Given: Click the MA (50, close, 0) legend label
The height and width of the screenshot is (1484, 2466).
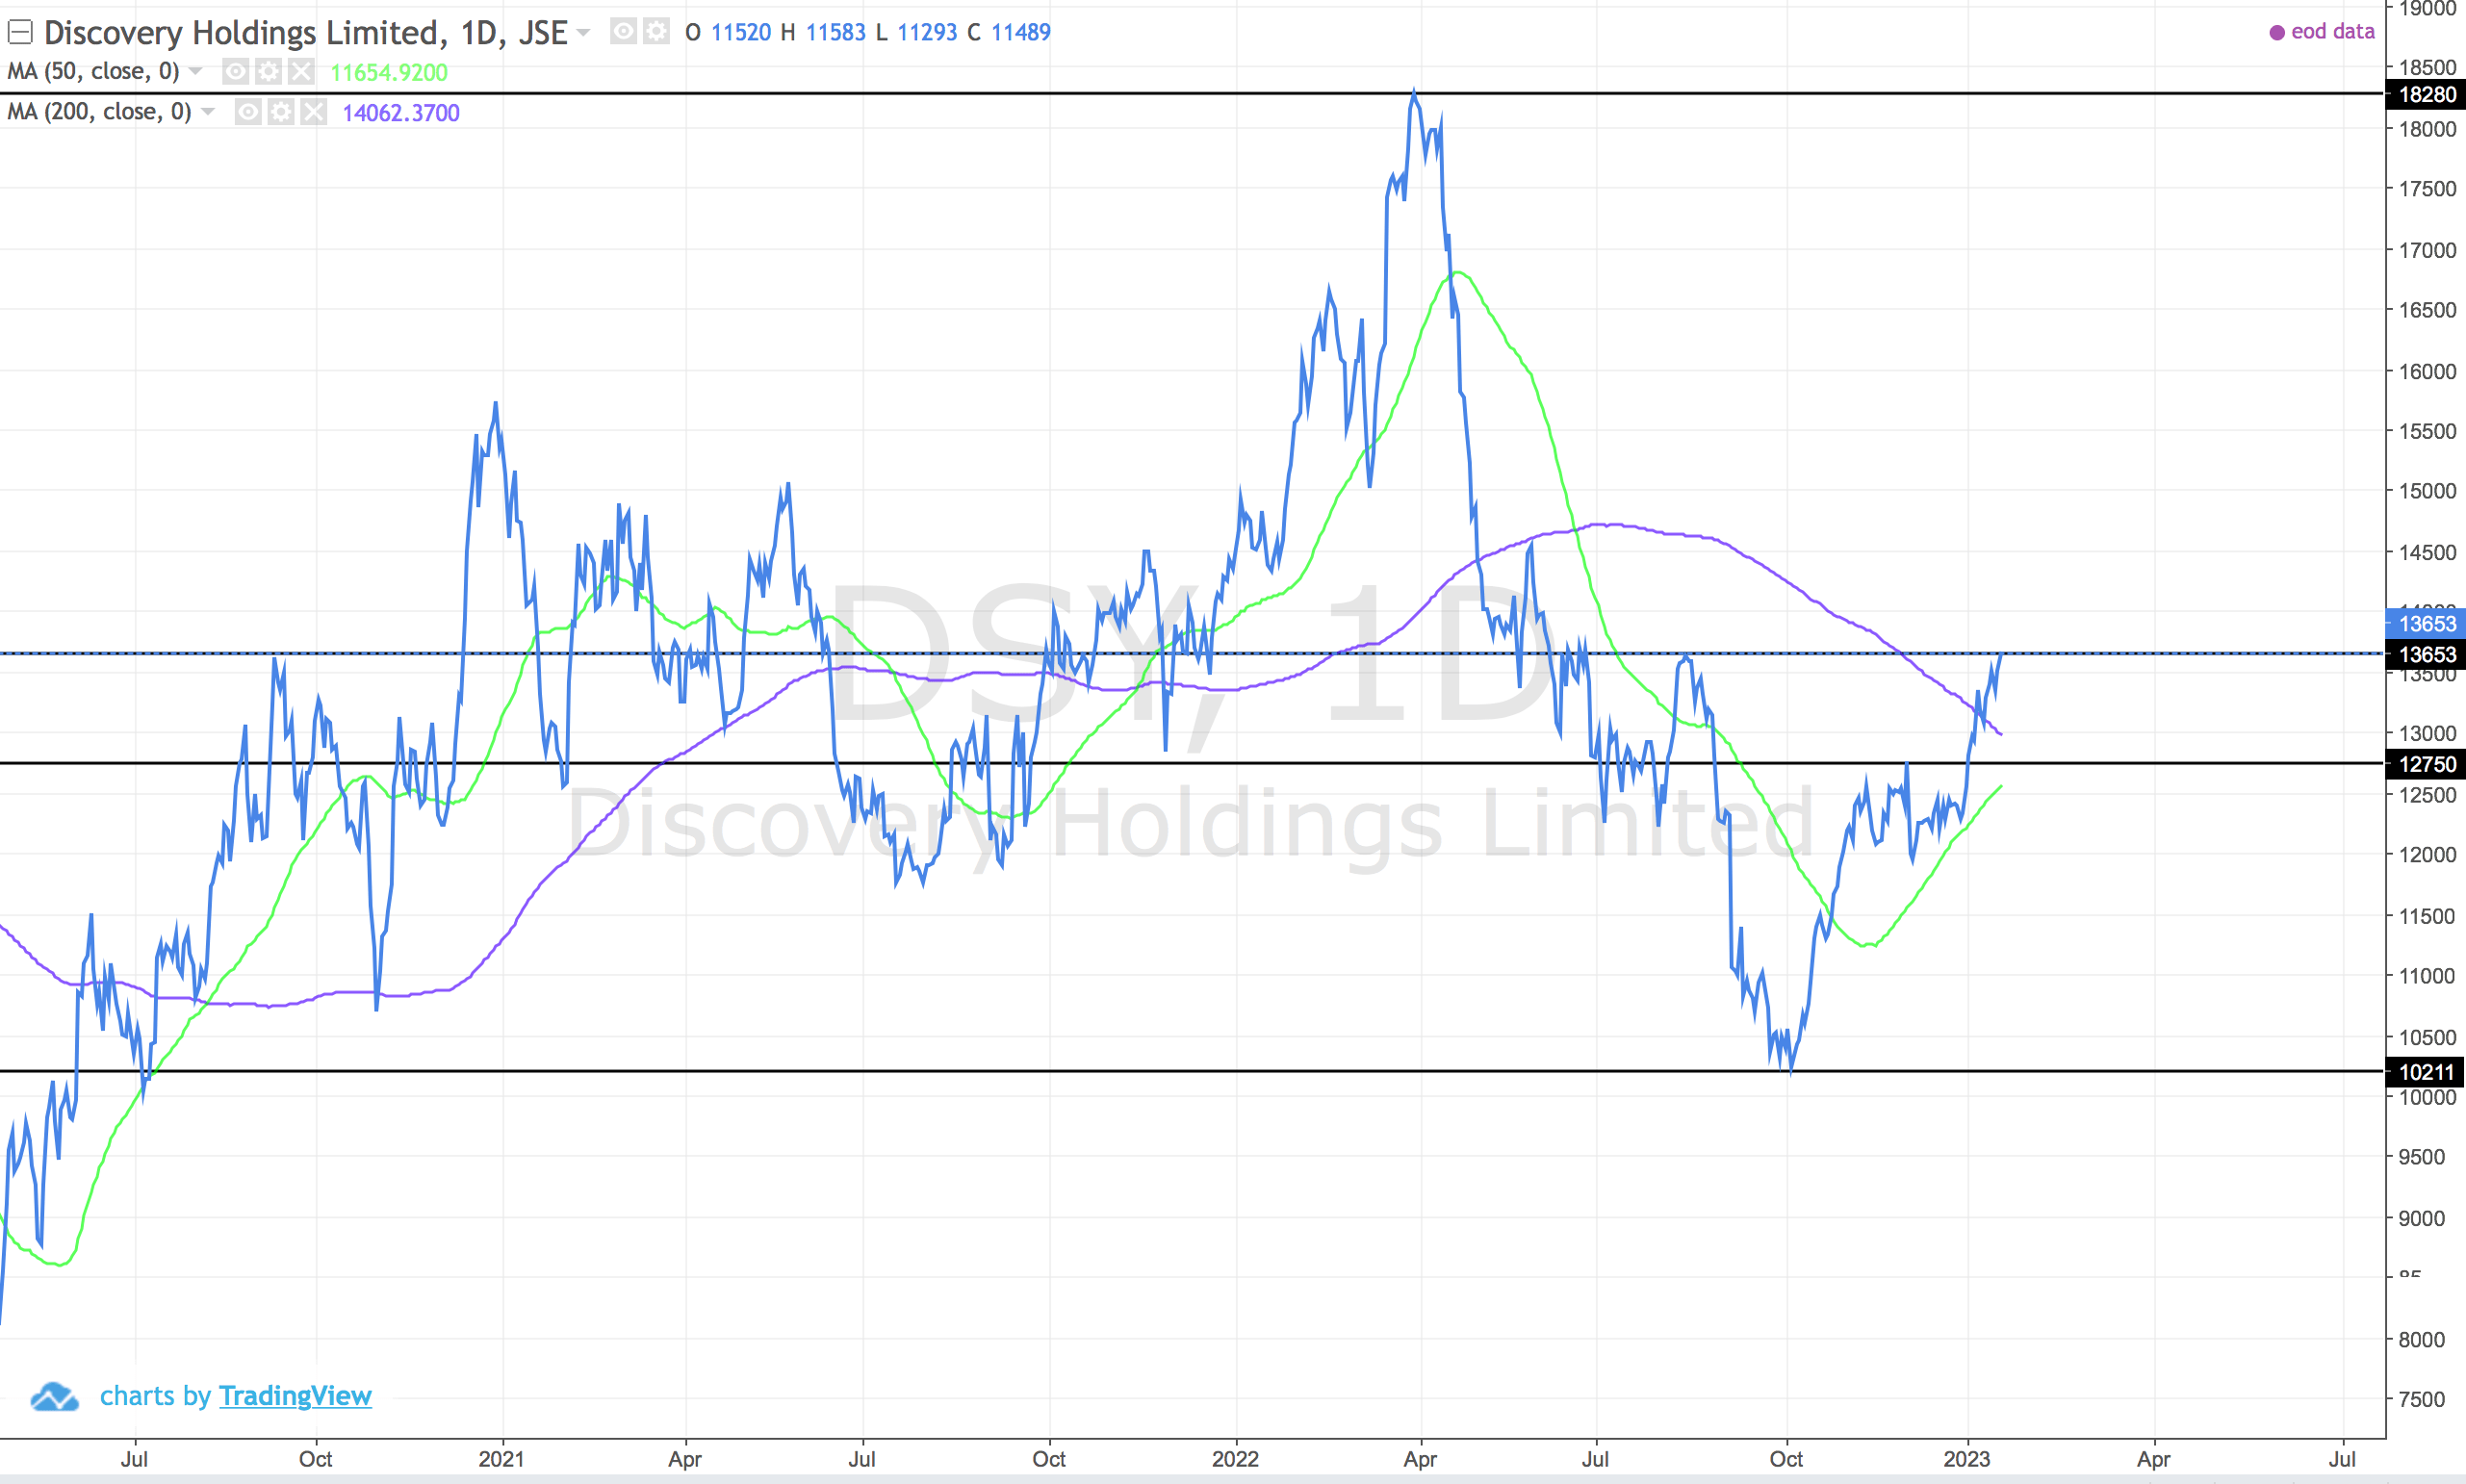Looking at the screenshot, I should 93,71.
